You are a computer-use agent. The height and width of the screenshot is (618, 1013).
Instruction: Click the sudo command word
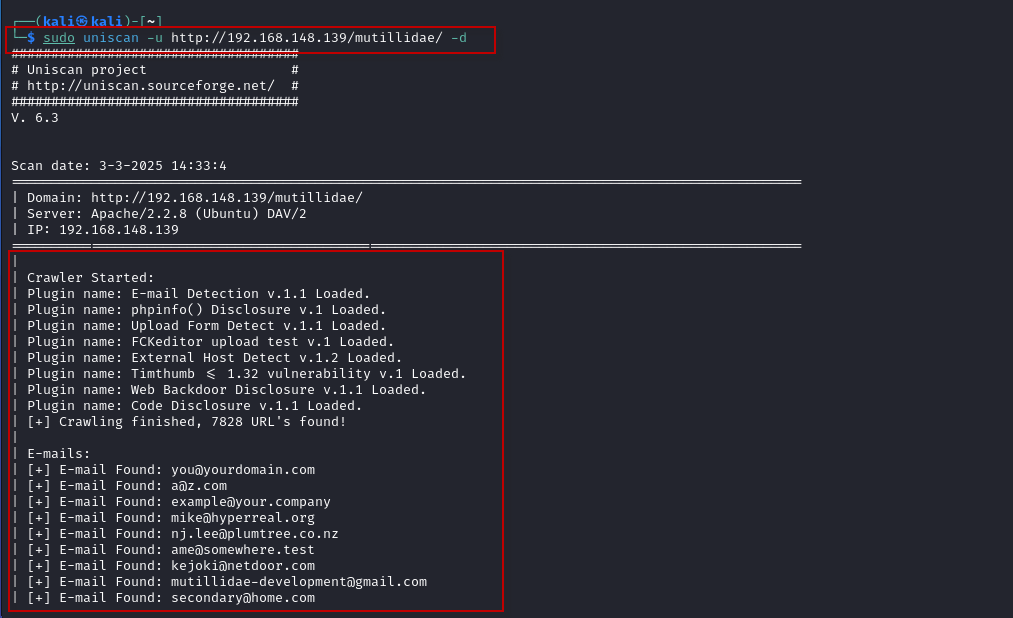coord(59,38)
